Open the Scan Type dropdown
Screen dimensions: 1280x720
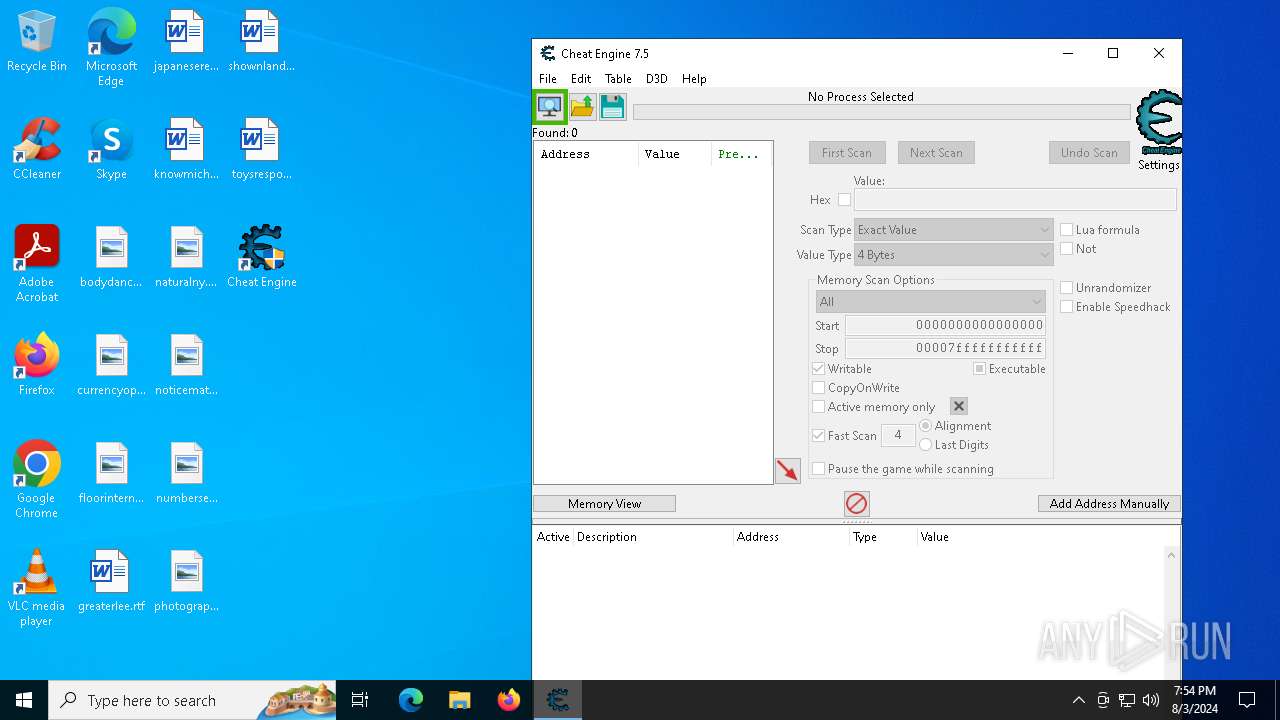[953, 230]
